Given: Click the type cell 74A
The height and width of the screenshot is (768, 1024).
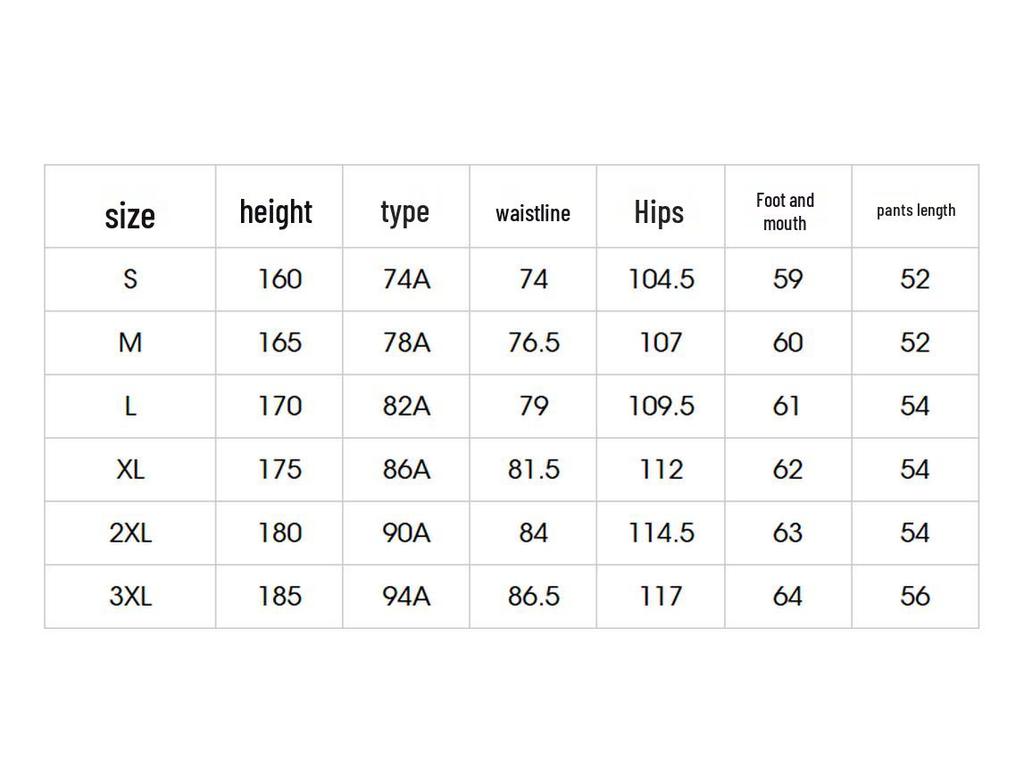Looking at the screenshot, I should 406,279.
